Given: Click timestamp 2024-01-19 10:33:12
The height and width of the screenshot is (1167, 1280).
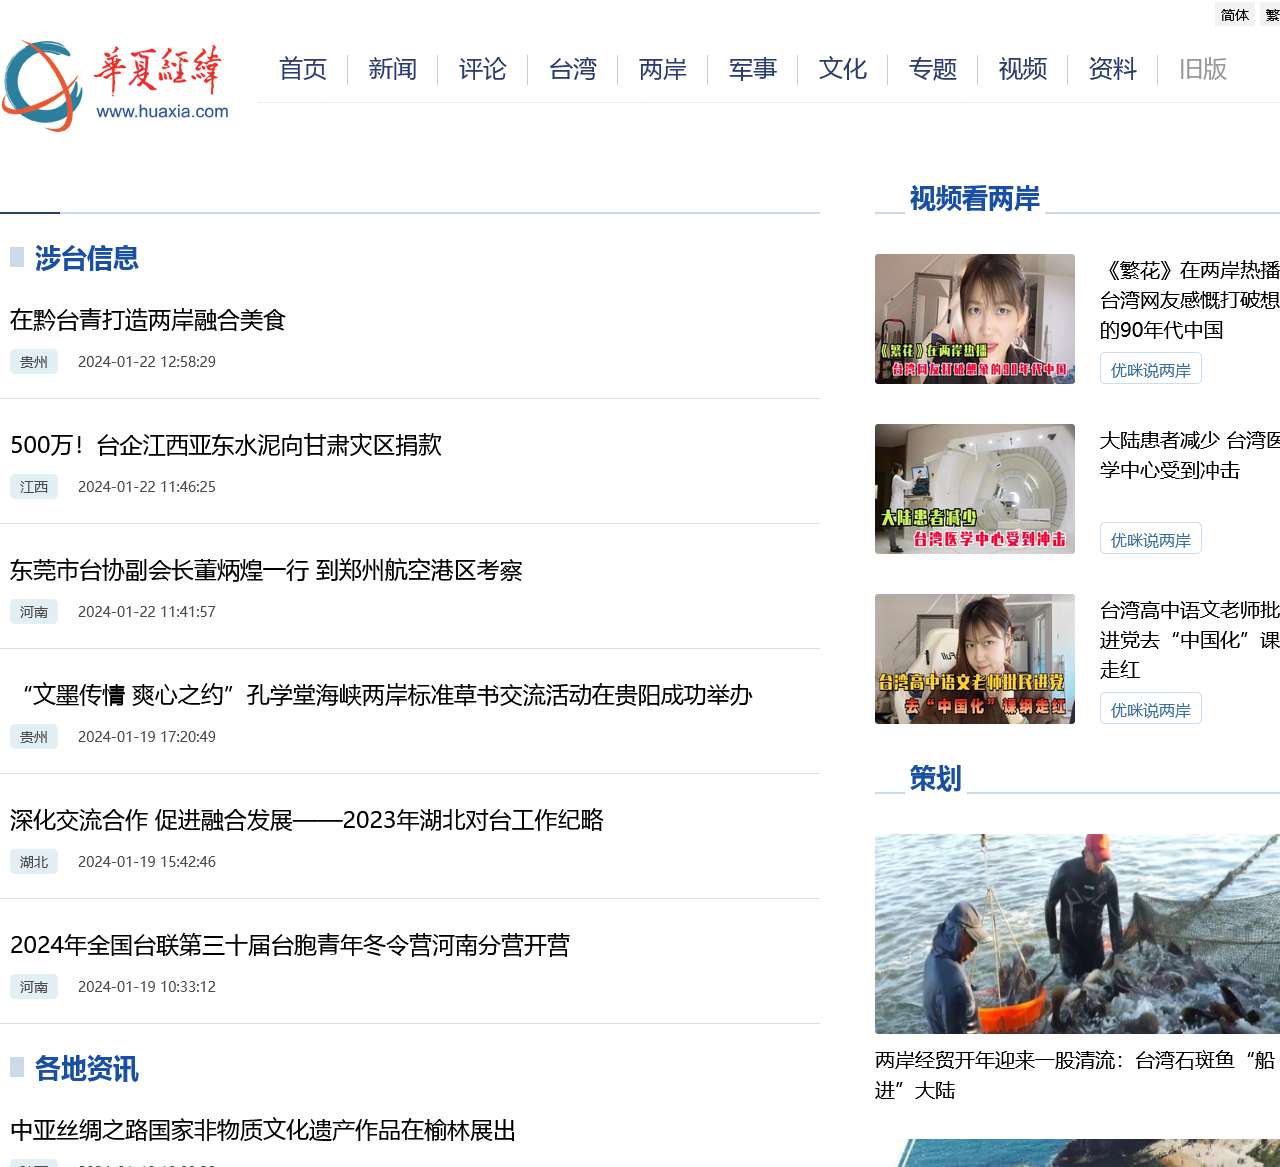Looking at the screenshot, I should (x=147, y=987).
